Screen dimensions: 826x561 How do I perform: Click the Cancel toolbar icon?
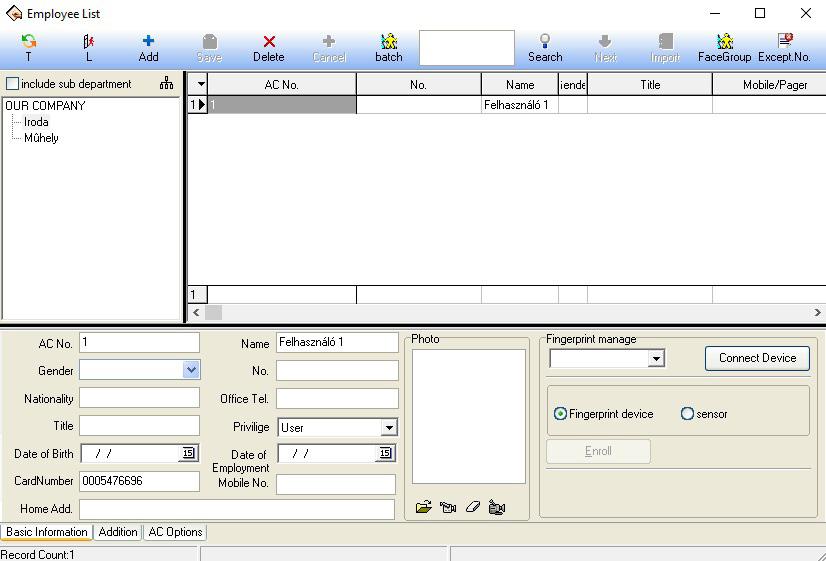329,41
